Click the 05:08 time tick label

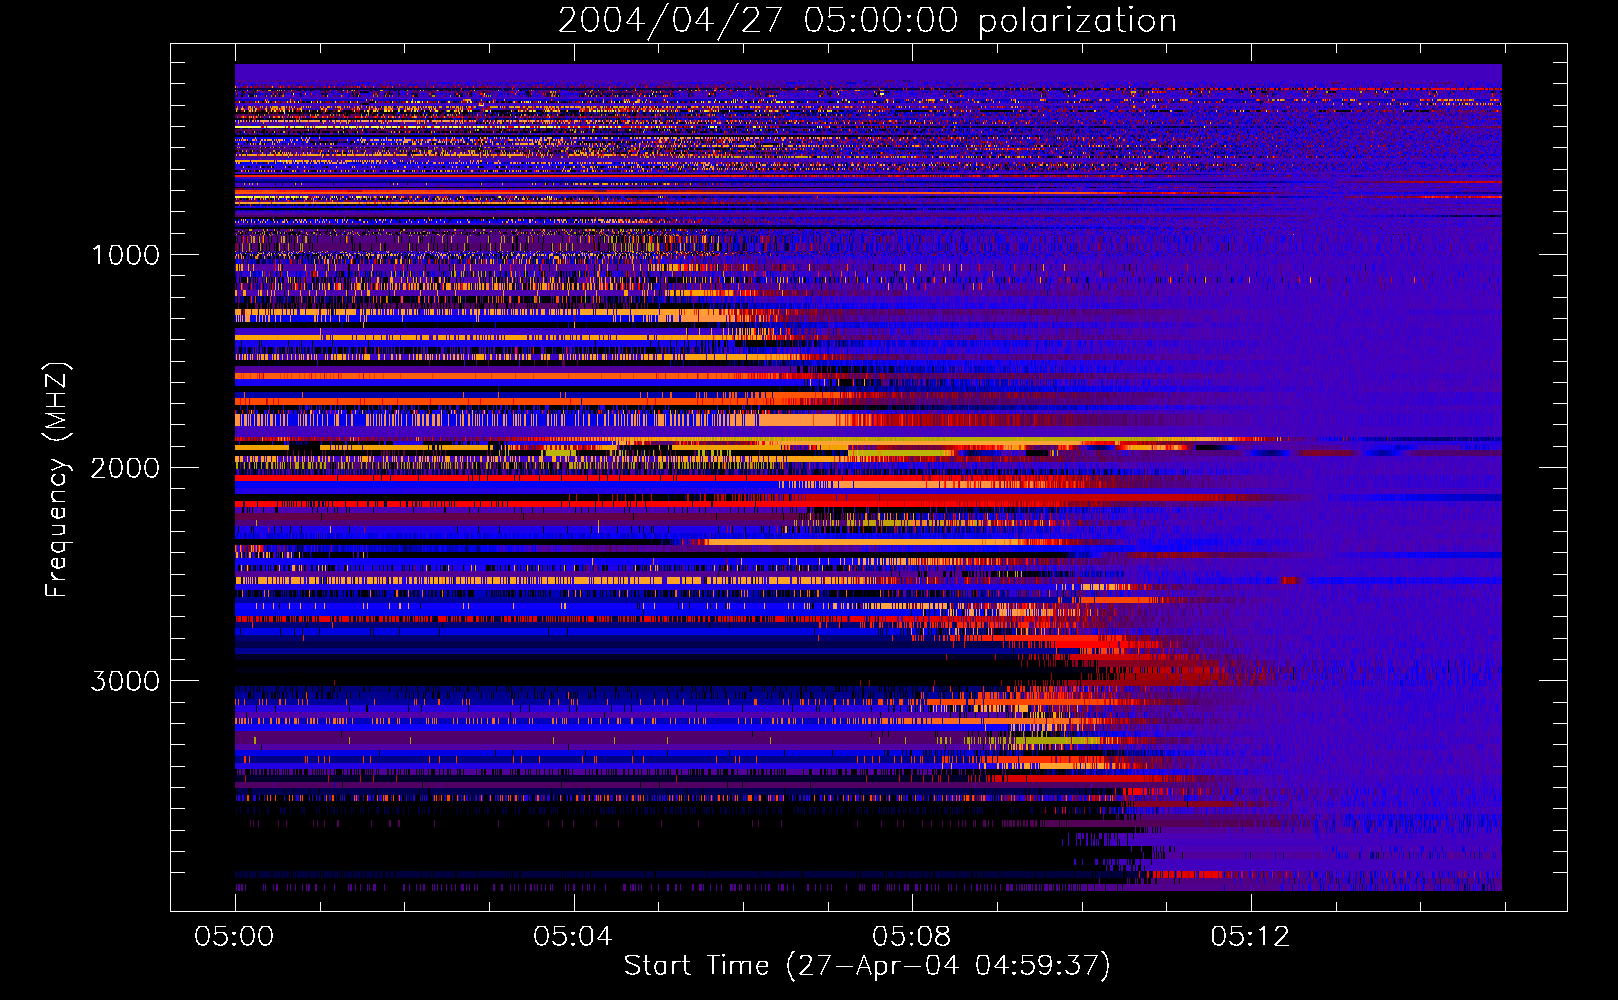click(911, 937)
